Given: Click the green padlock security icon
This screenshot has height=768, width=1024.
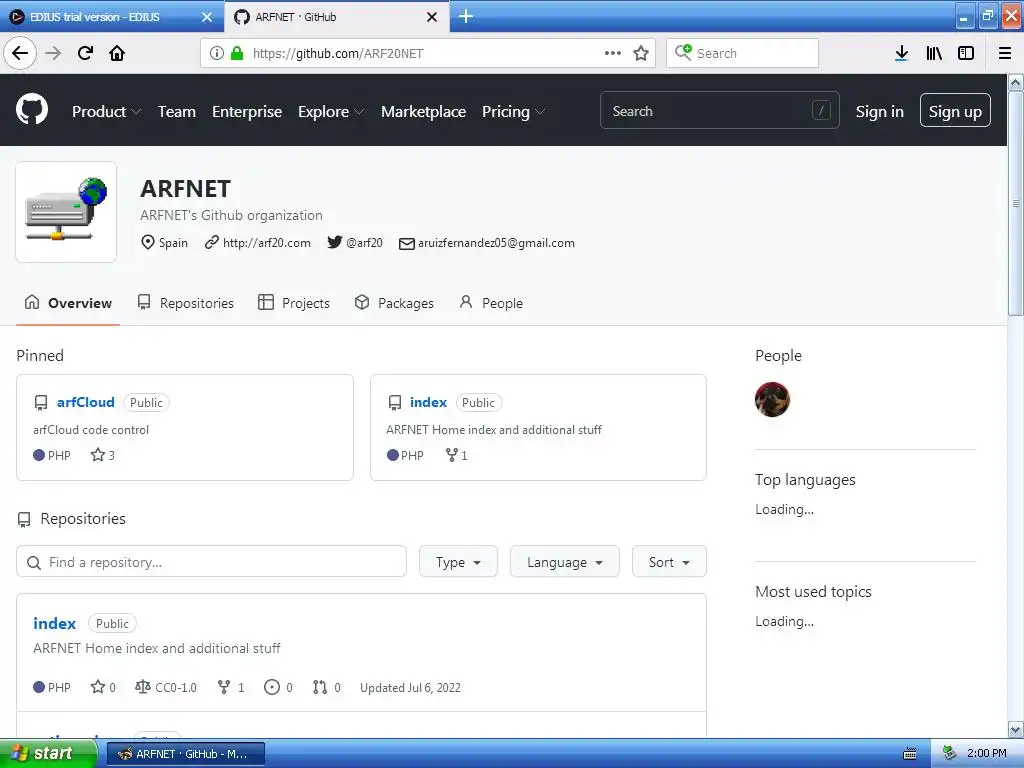Looking at the screenshot, I should (x=237, y=53).
